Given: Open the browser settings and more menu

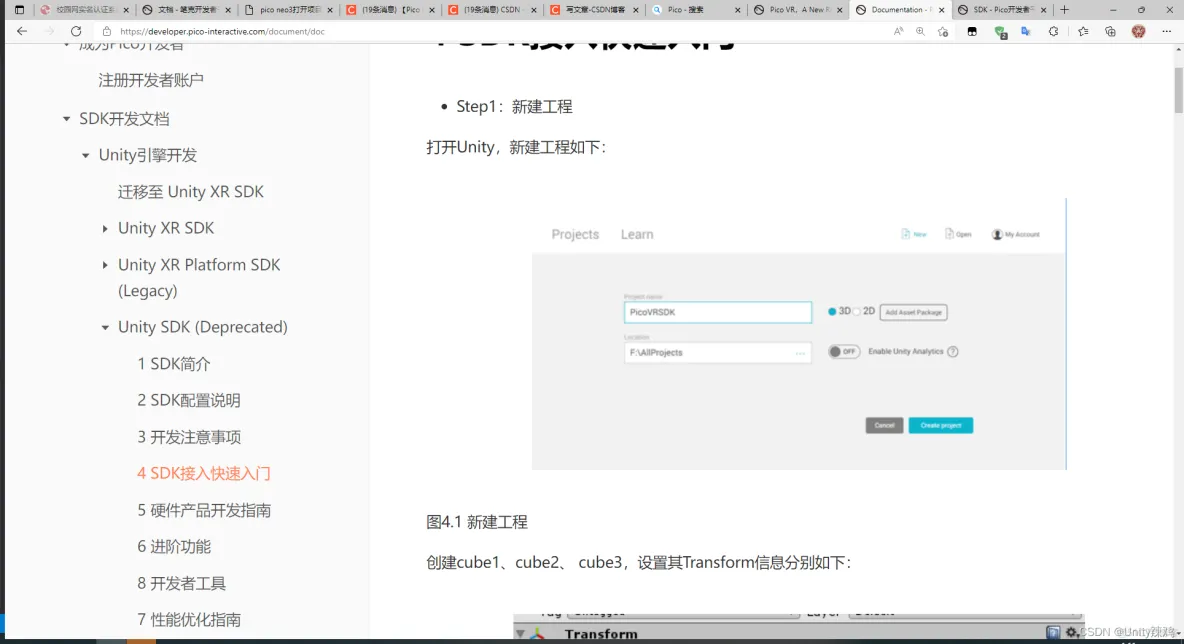Looking at the screenshot, I should pyautogui.click(x=1167, y=31).
